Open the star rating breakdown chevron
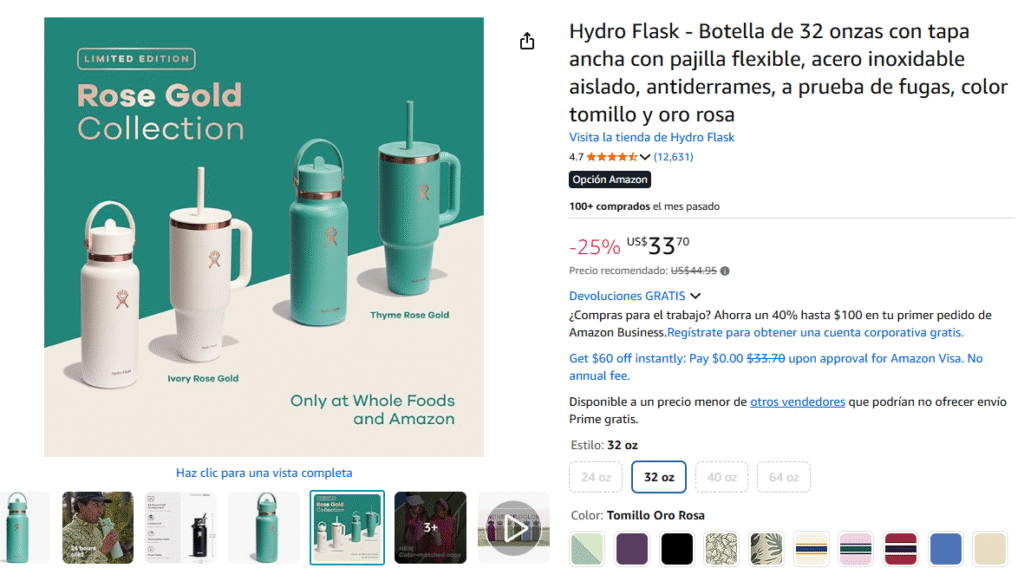 (645, 157)
